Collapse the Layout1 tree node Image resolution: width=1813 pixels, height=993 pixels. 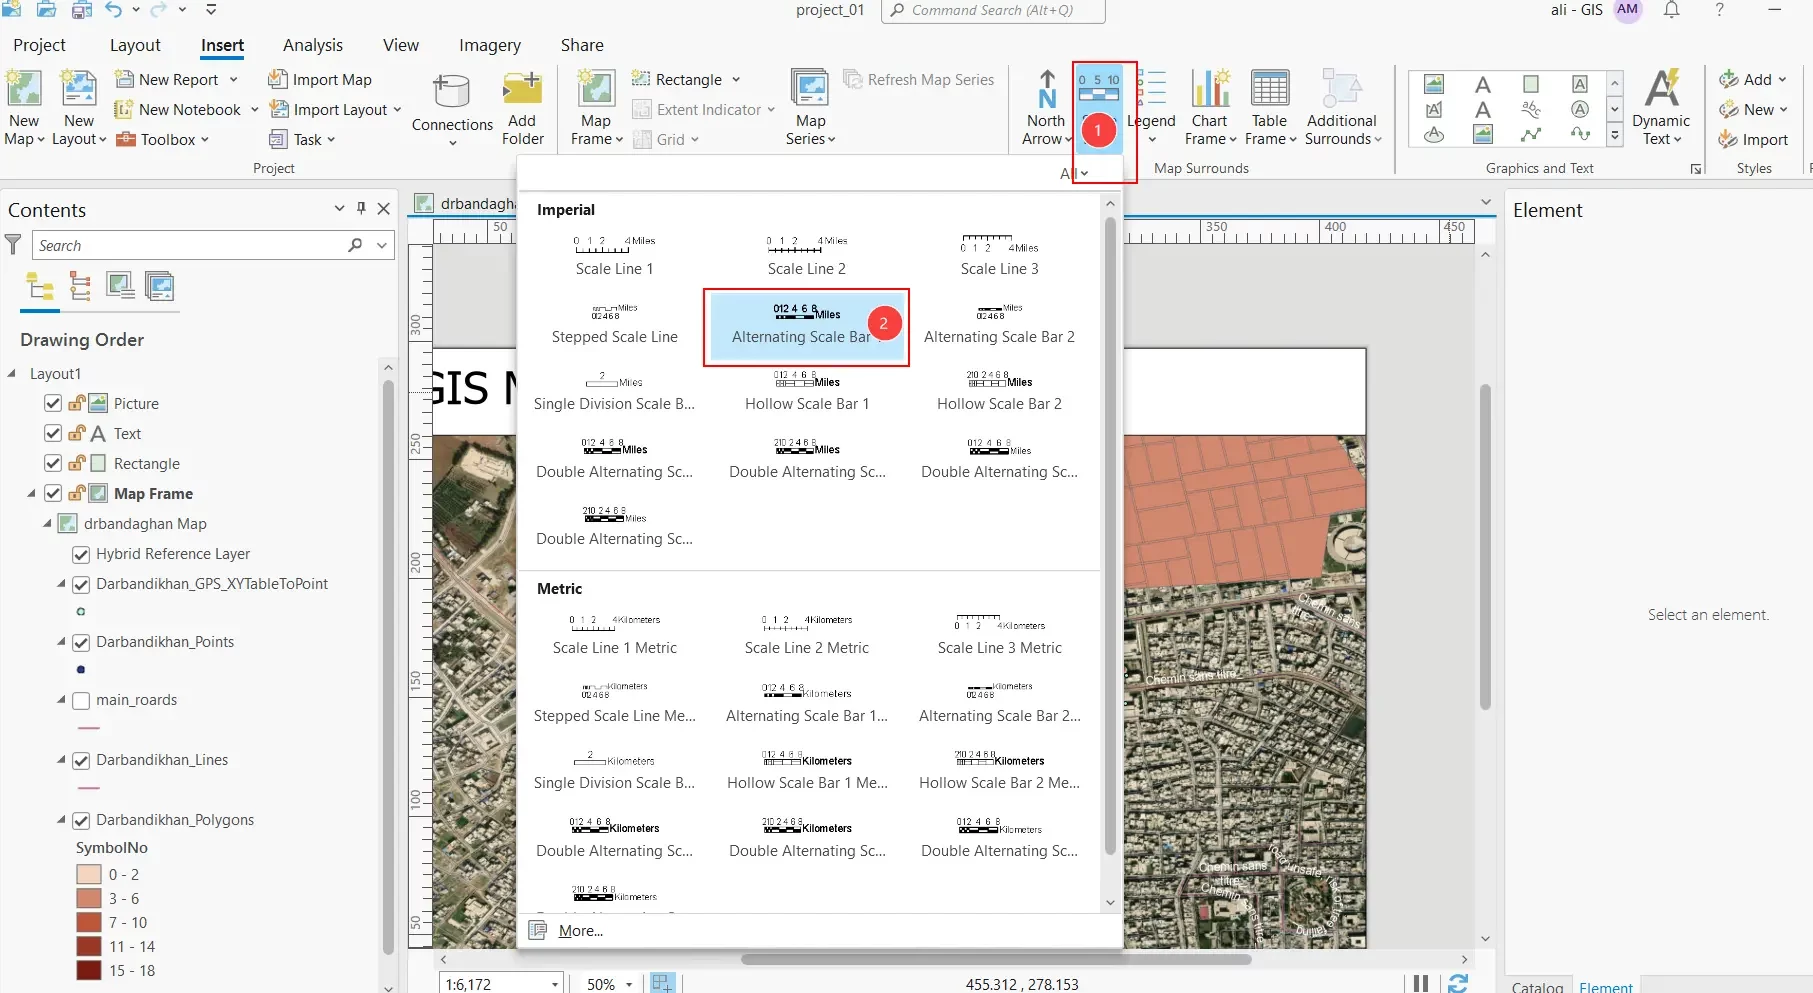(12, 373)
